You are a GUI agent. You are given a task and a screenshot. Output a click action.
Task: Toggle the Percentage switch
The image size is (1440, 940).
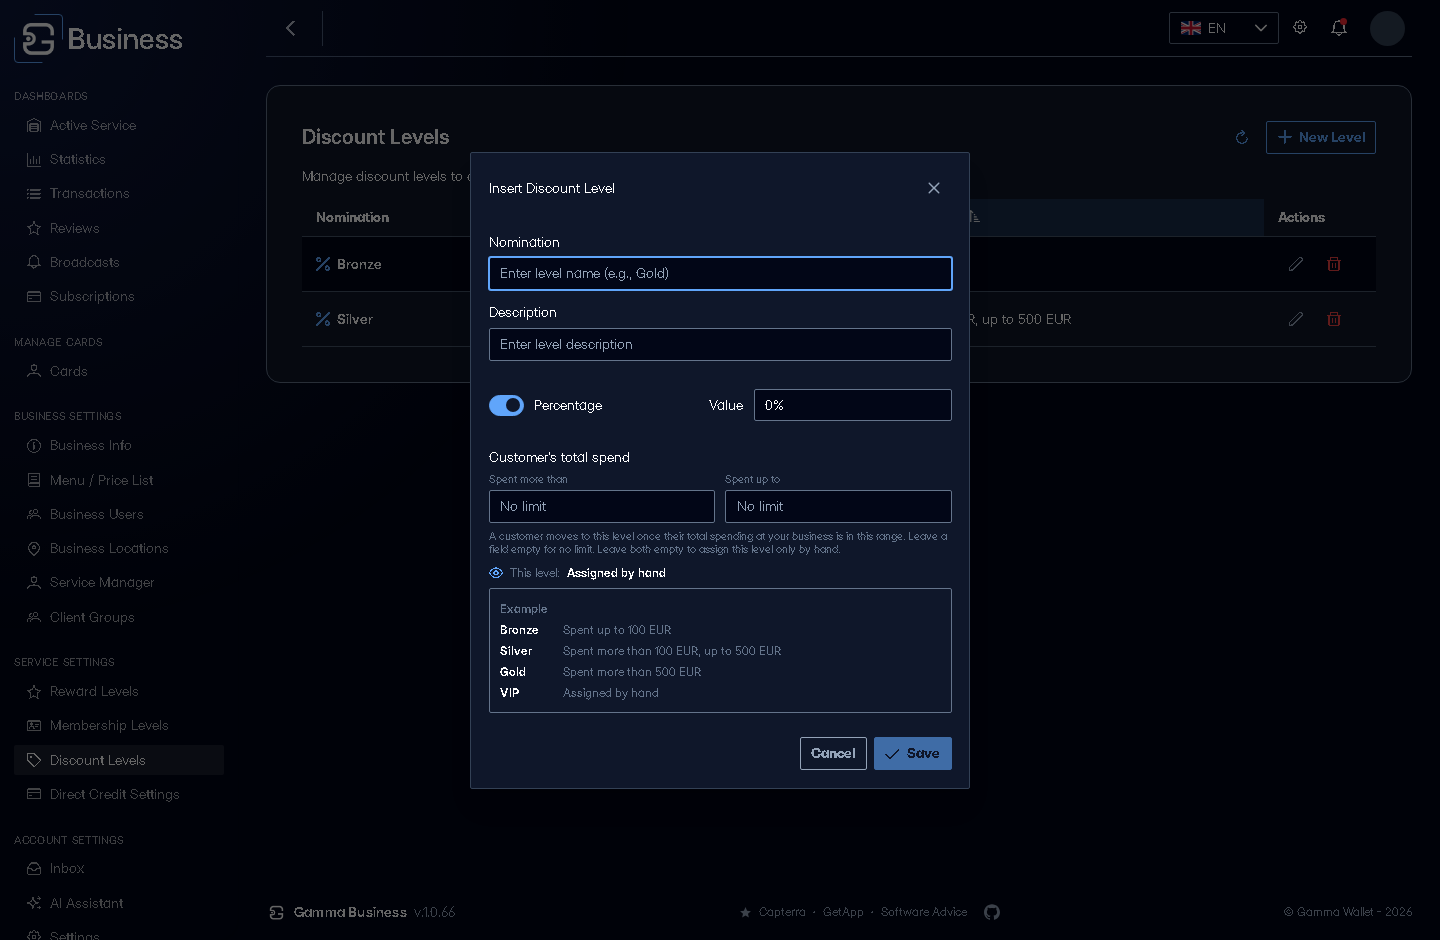click(x=506, y=405)
